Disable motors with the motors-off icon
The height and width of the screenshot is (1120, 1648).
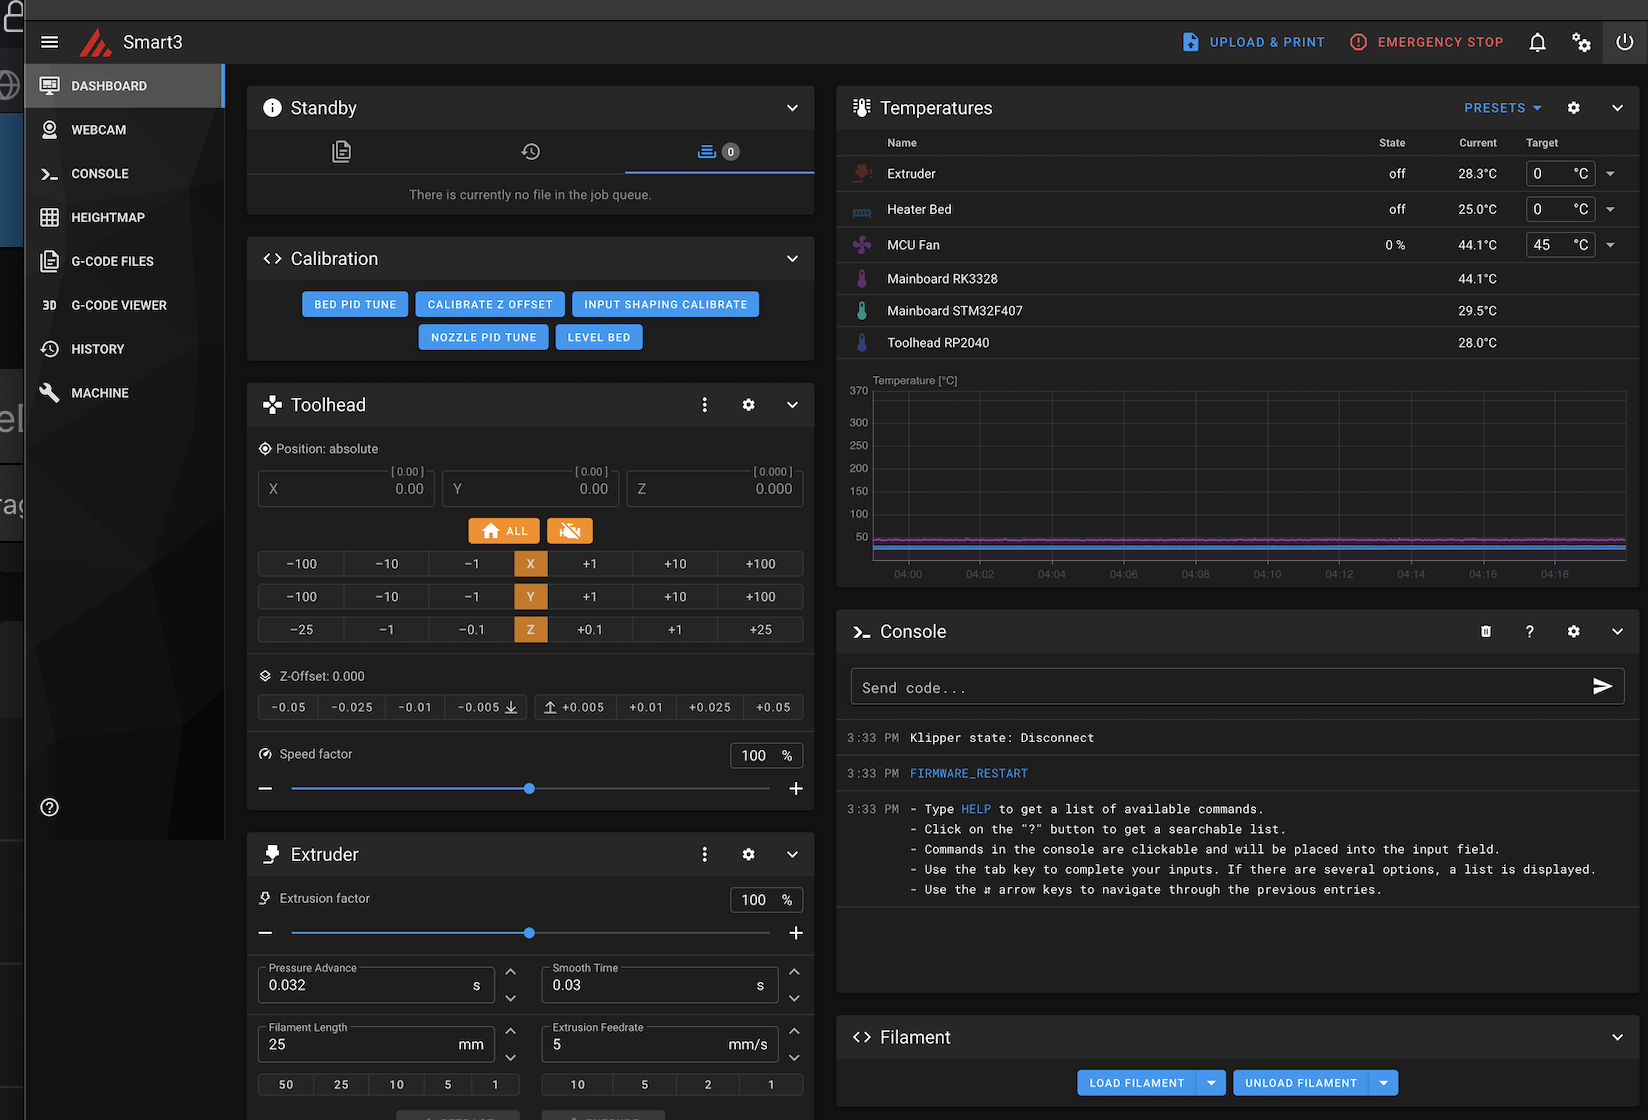tap(570, 531)
